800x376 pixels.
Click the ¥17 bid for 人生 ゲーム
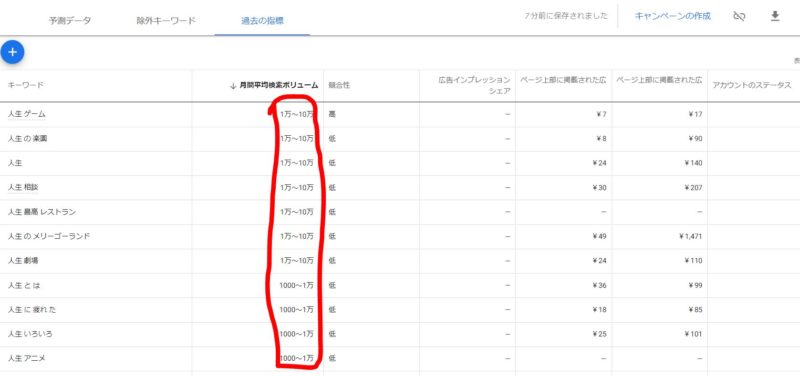(696, 114)
